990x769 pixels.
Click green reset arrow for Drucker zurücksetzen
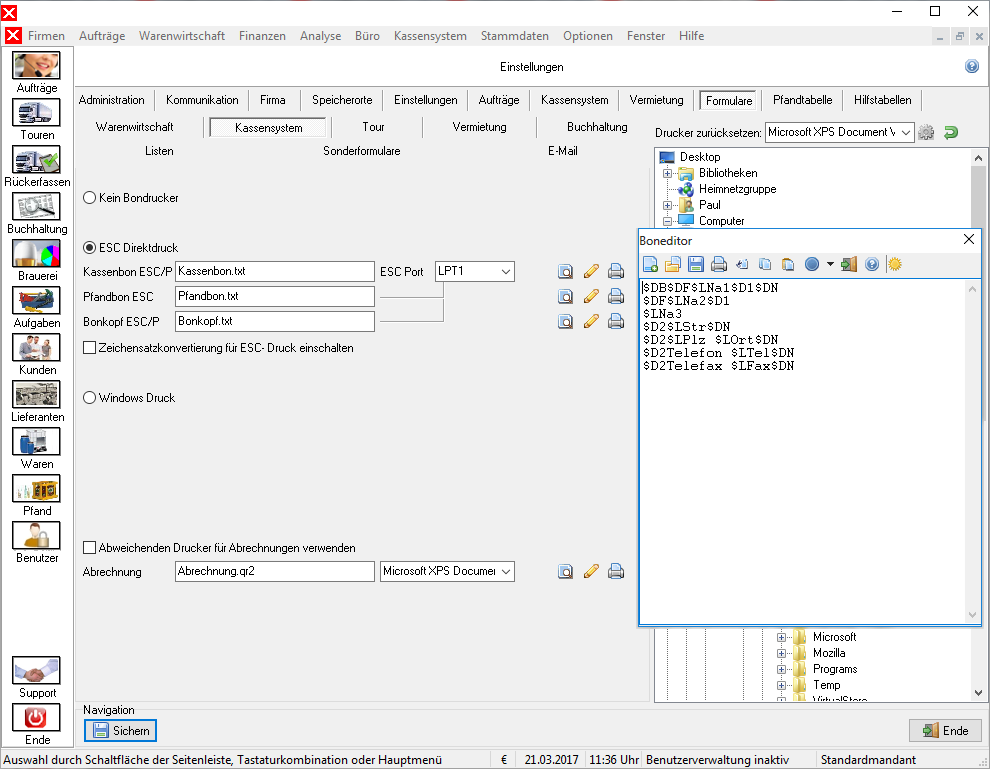951,133
